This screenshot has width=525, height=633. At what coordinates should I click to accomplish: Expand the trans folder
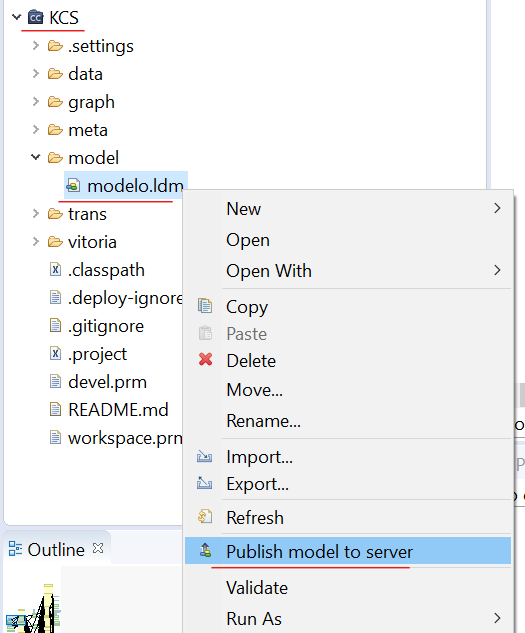click(36, 213)
